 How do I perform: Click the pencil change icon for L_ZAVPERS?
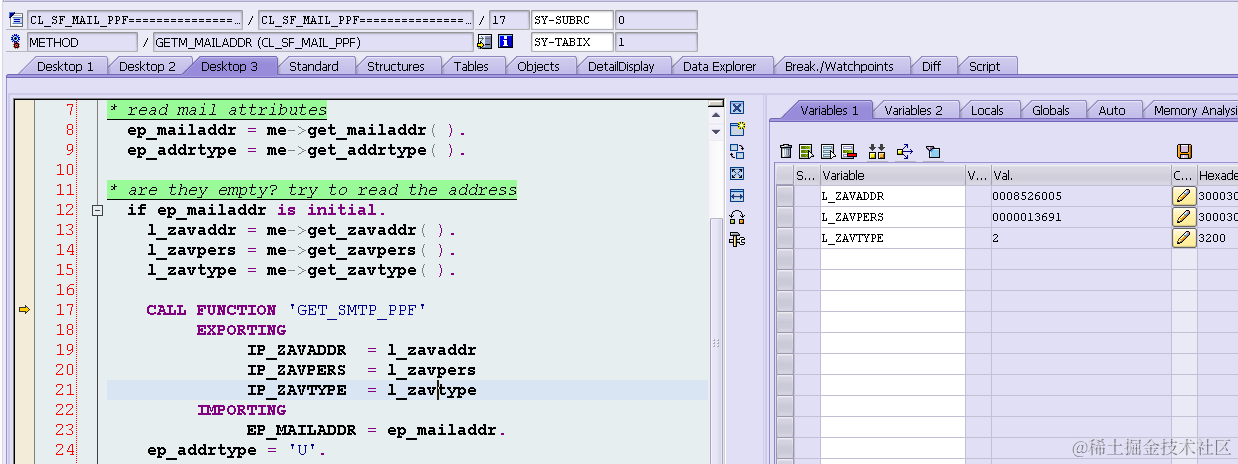(1184, 217)
